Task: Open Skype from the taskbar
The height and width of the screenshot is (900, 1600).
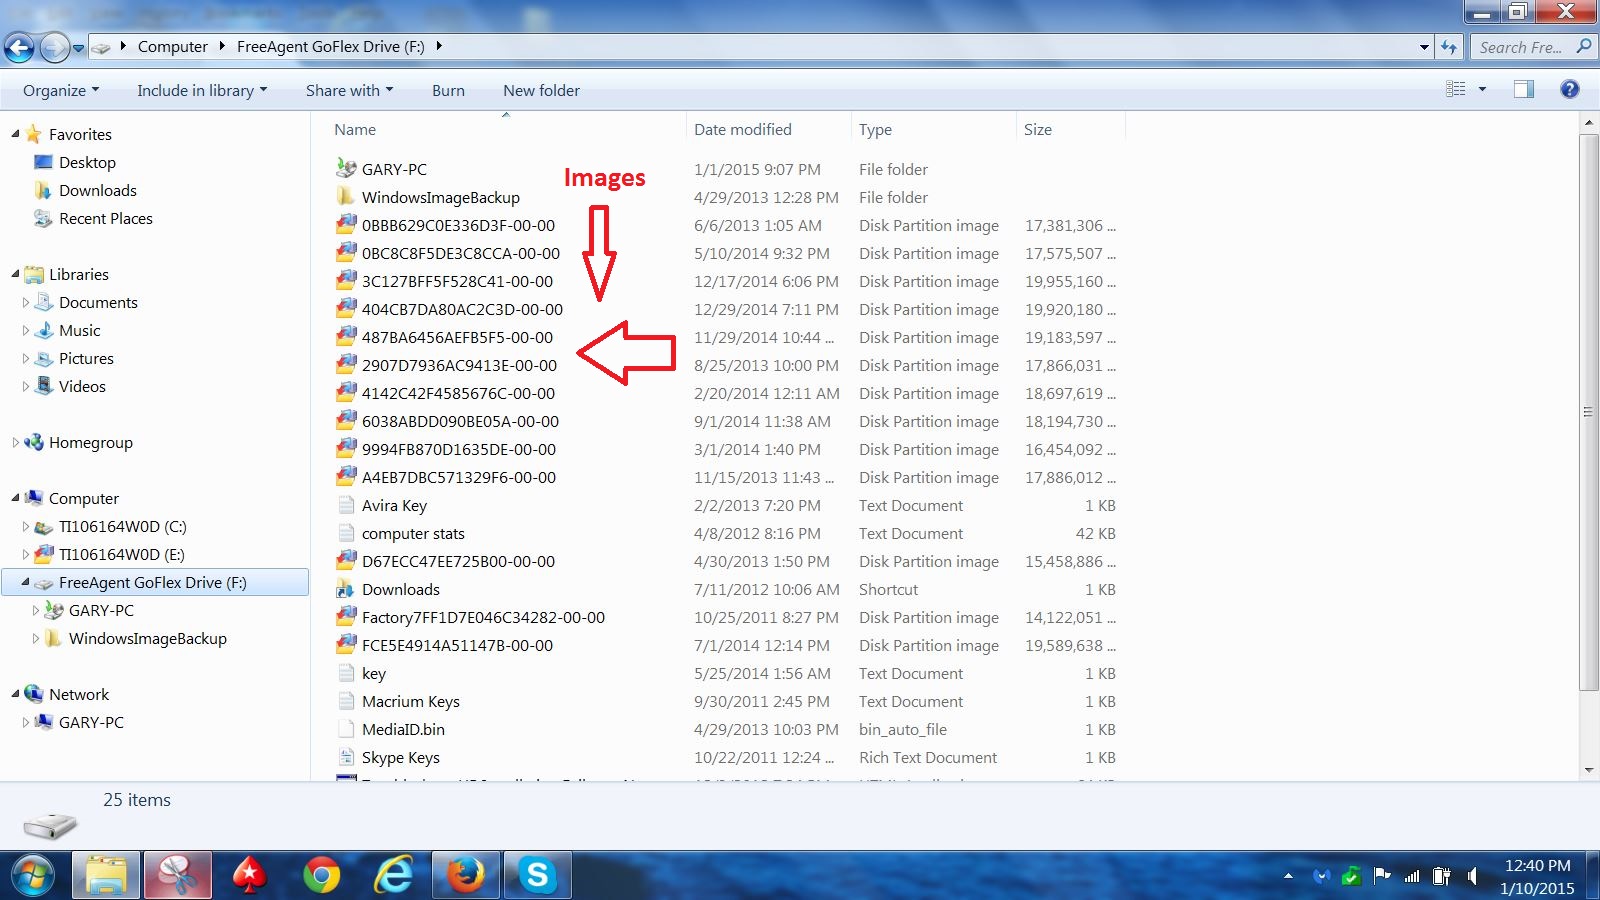Action: 537,876
